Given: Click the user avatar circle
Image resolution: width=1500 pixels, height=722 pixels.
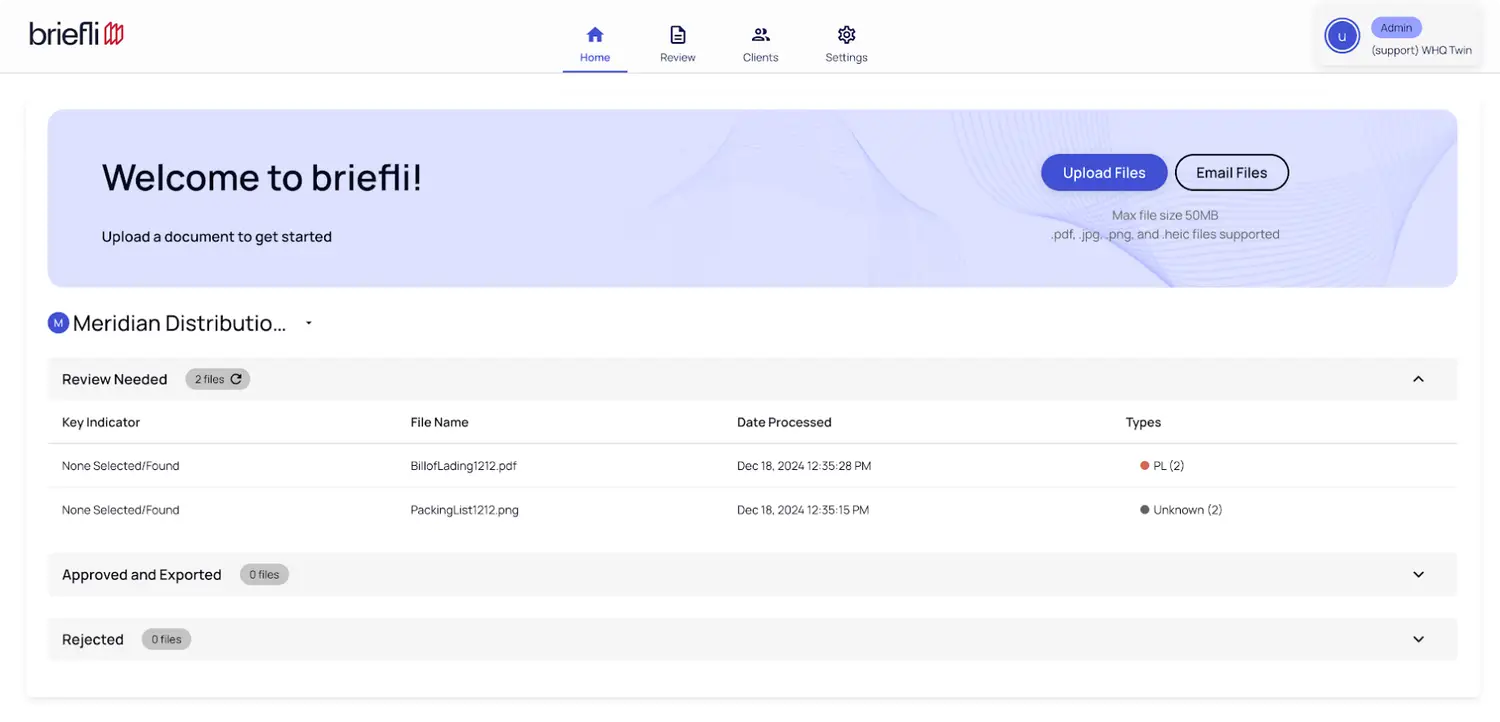Looking at the screenshot, I should 1342,37.
